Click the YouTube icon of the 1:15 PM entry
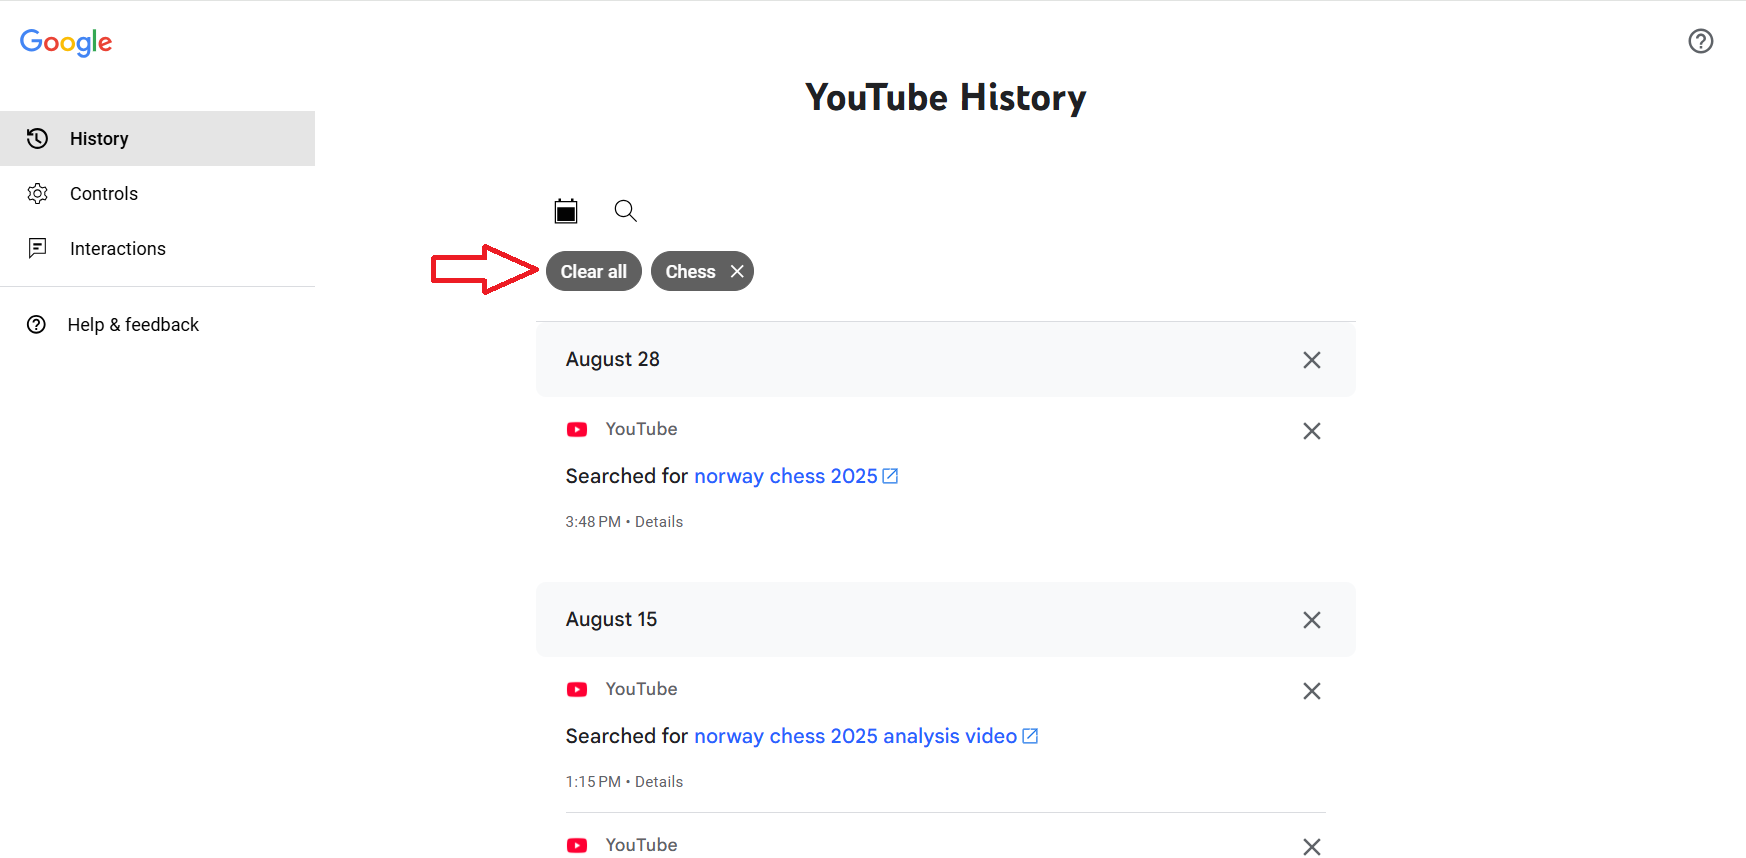 coord(577,689)
